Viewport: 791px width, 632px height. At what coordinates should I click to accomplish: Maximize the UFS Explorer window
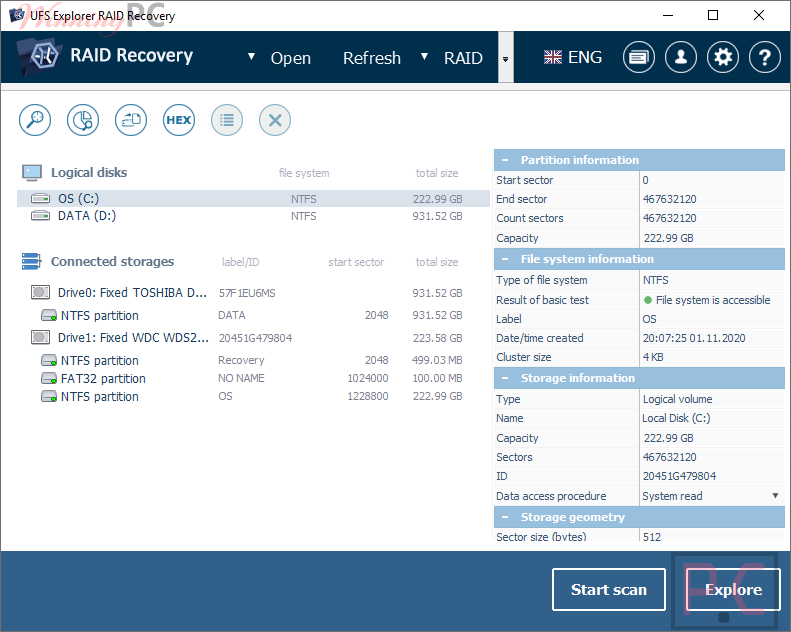point(713,15)
